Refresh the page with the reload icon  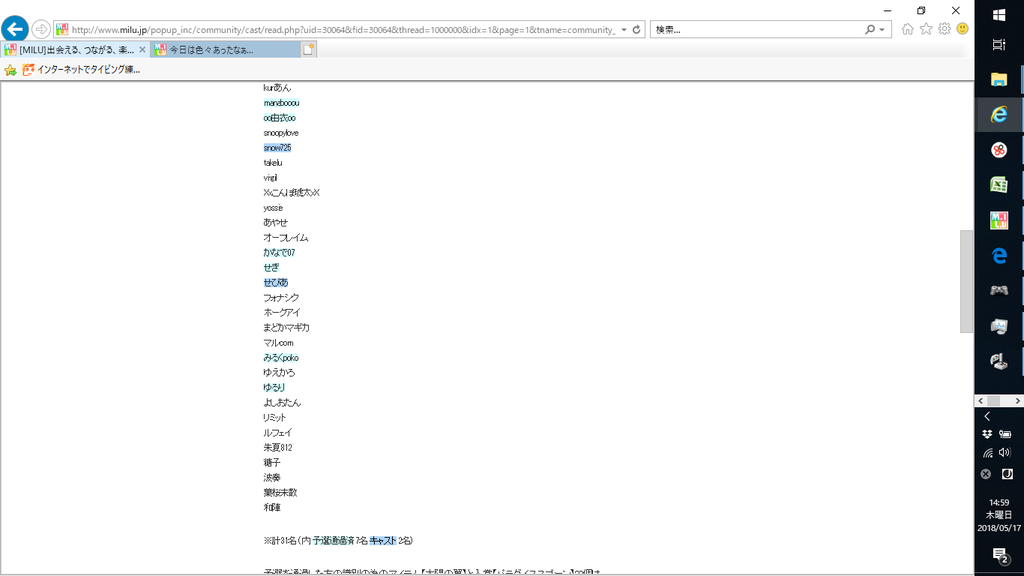click(x=636, y=30)
